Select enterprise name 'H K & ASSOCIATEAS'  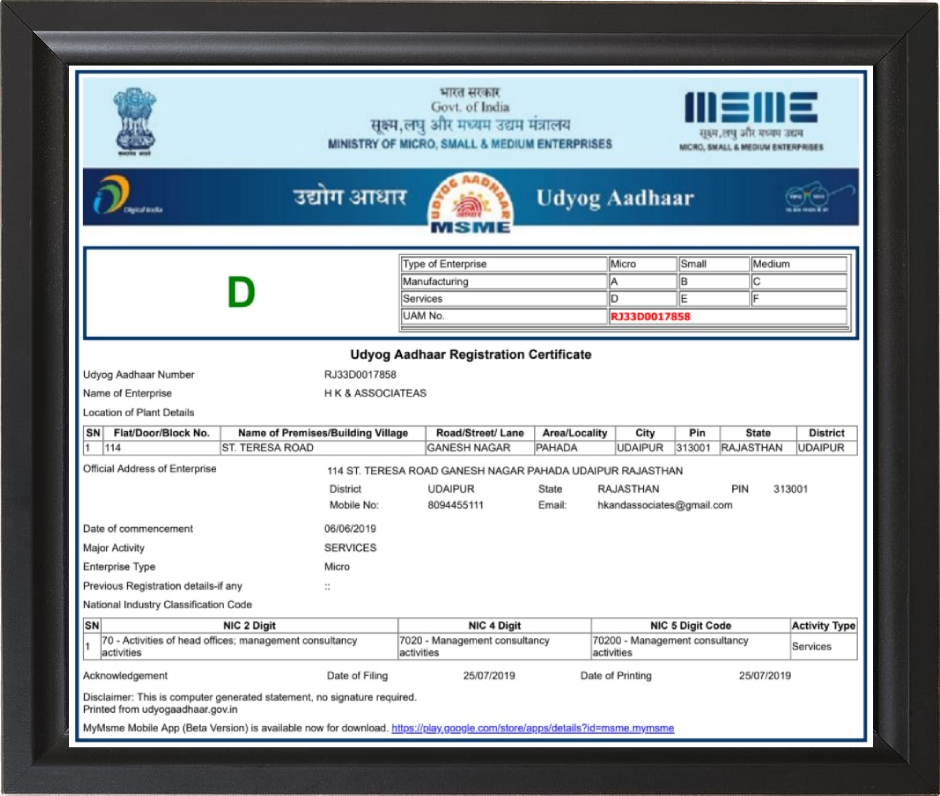click(375, 393)
